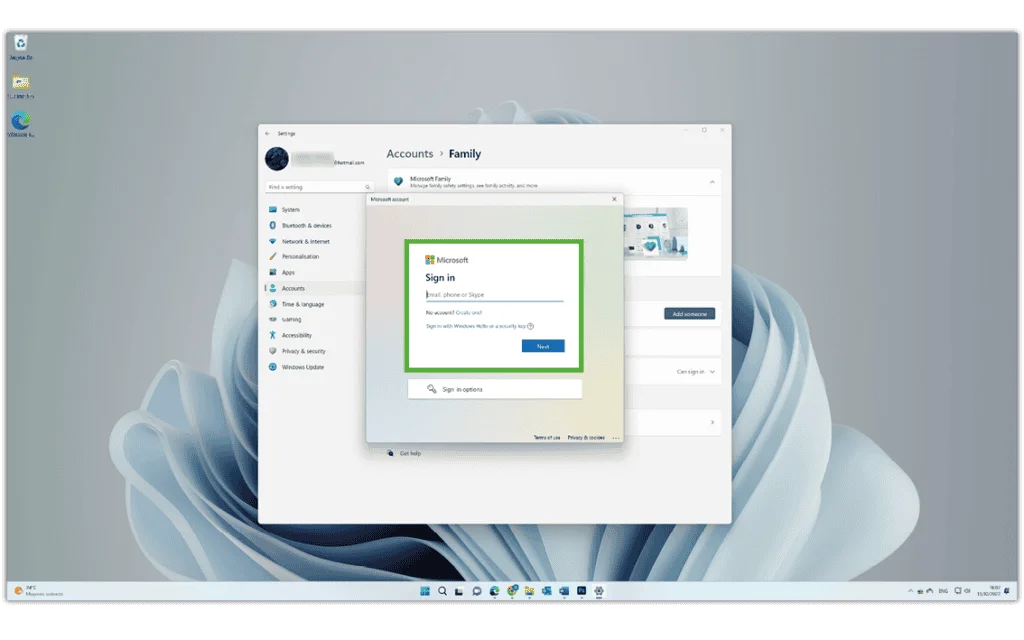Click the Microsoft Family promo image

(x=656, y=234)
